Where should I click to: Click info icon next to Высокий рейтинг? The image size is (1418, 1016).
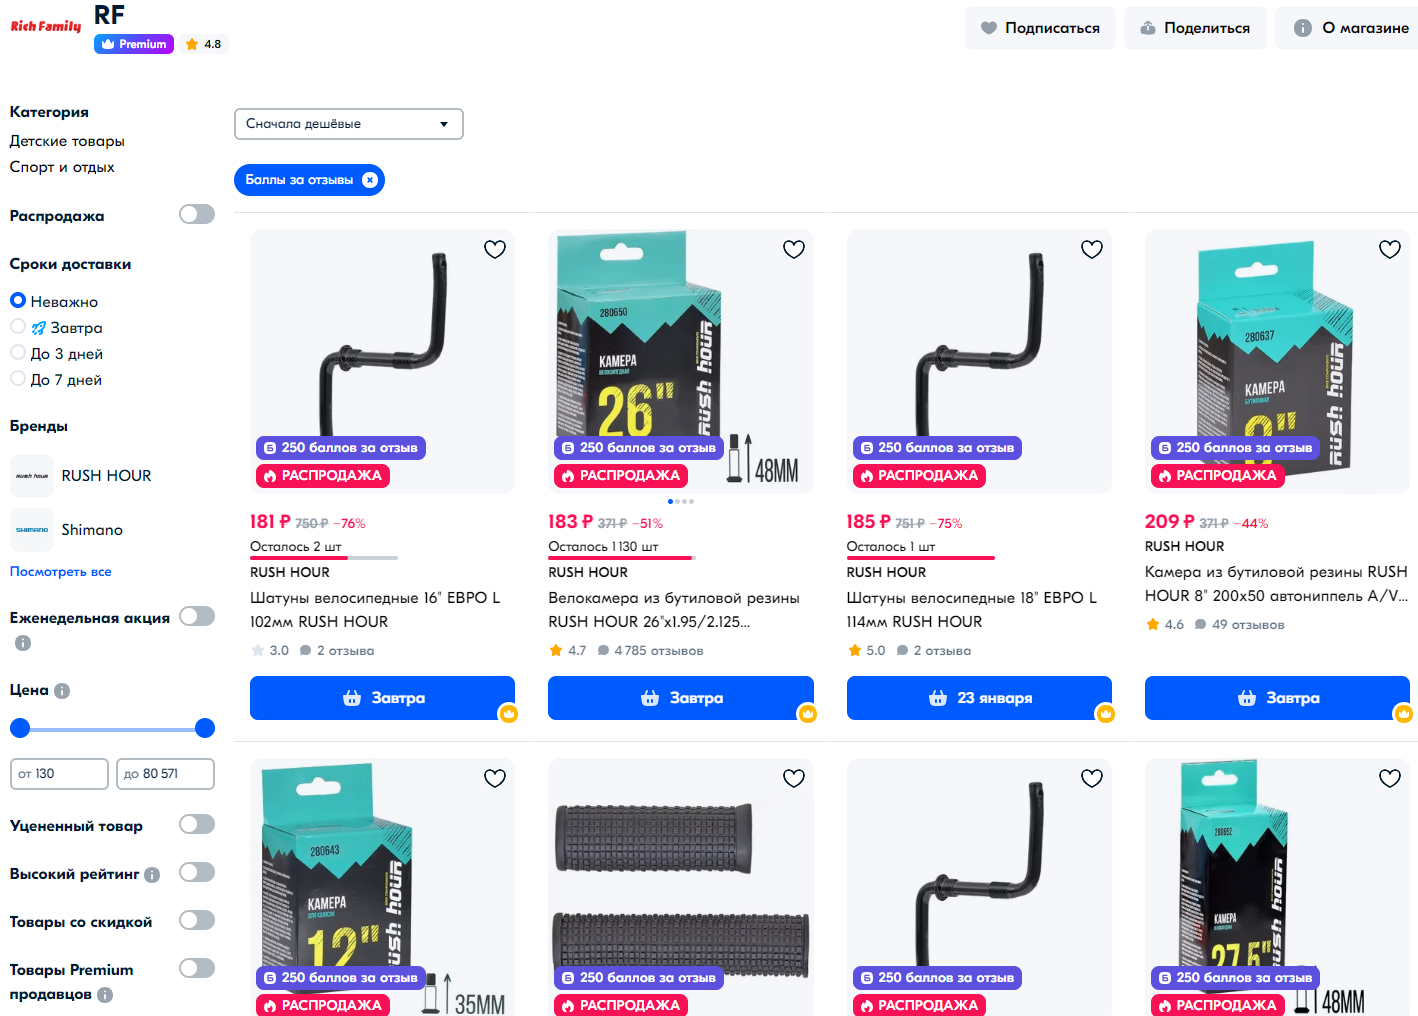coord(152,875)
